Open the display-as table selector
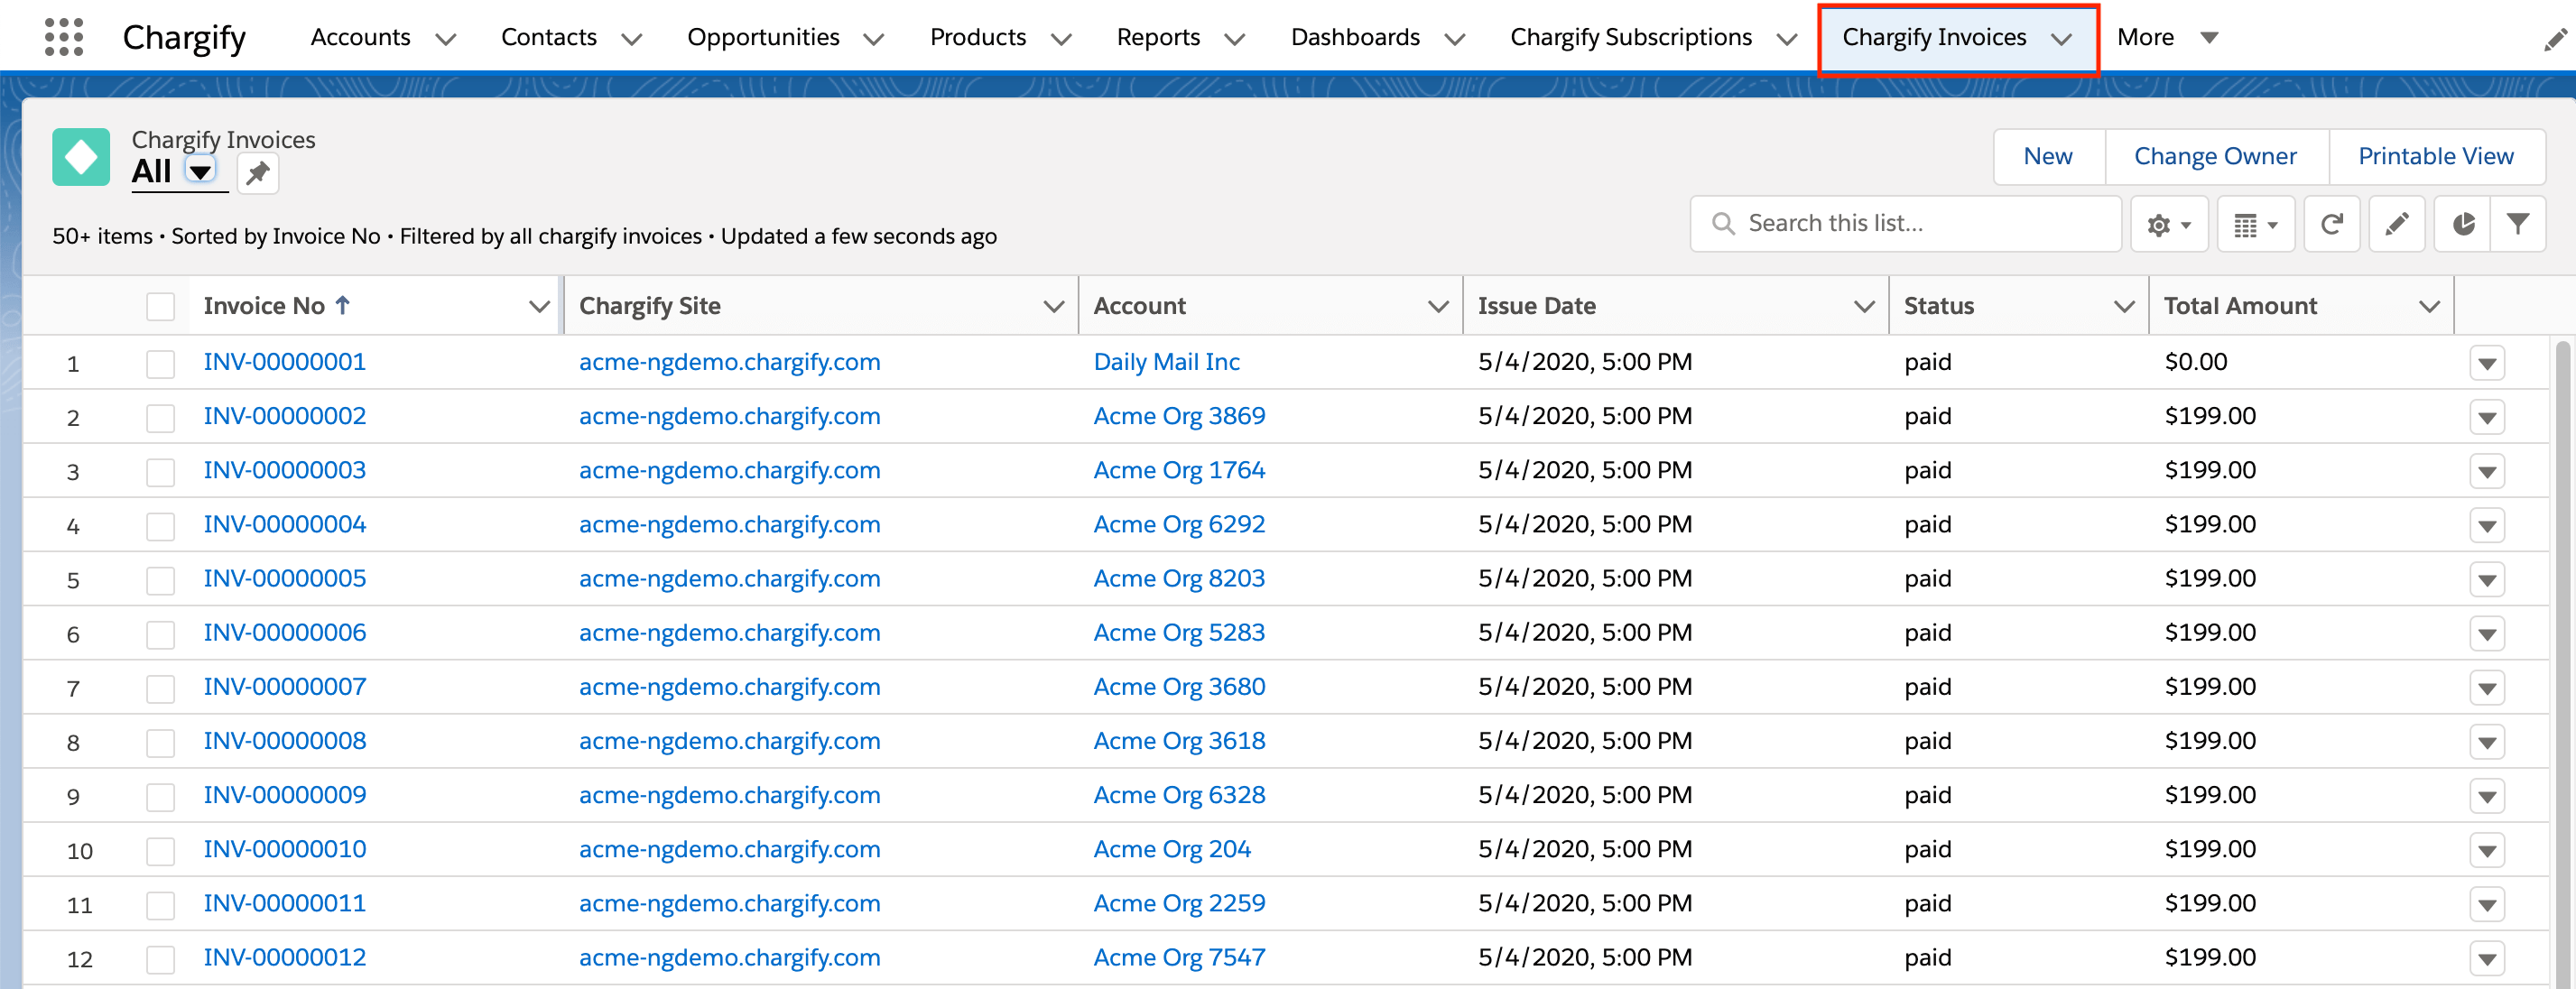The height and width of the screenshot is (989, 2576). (x=2254, y=224)
